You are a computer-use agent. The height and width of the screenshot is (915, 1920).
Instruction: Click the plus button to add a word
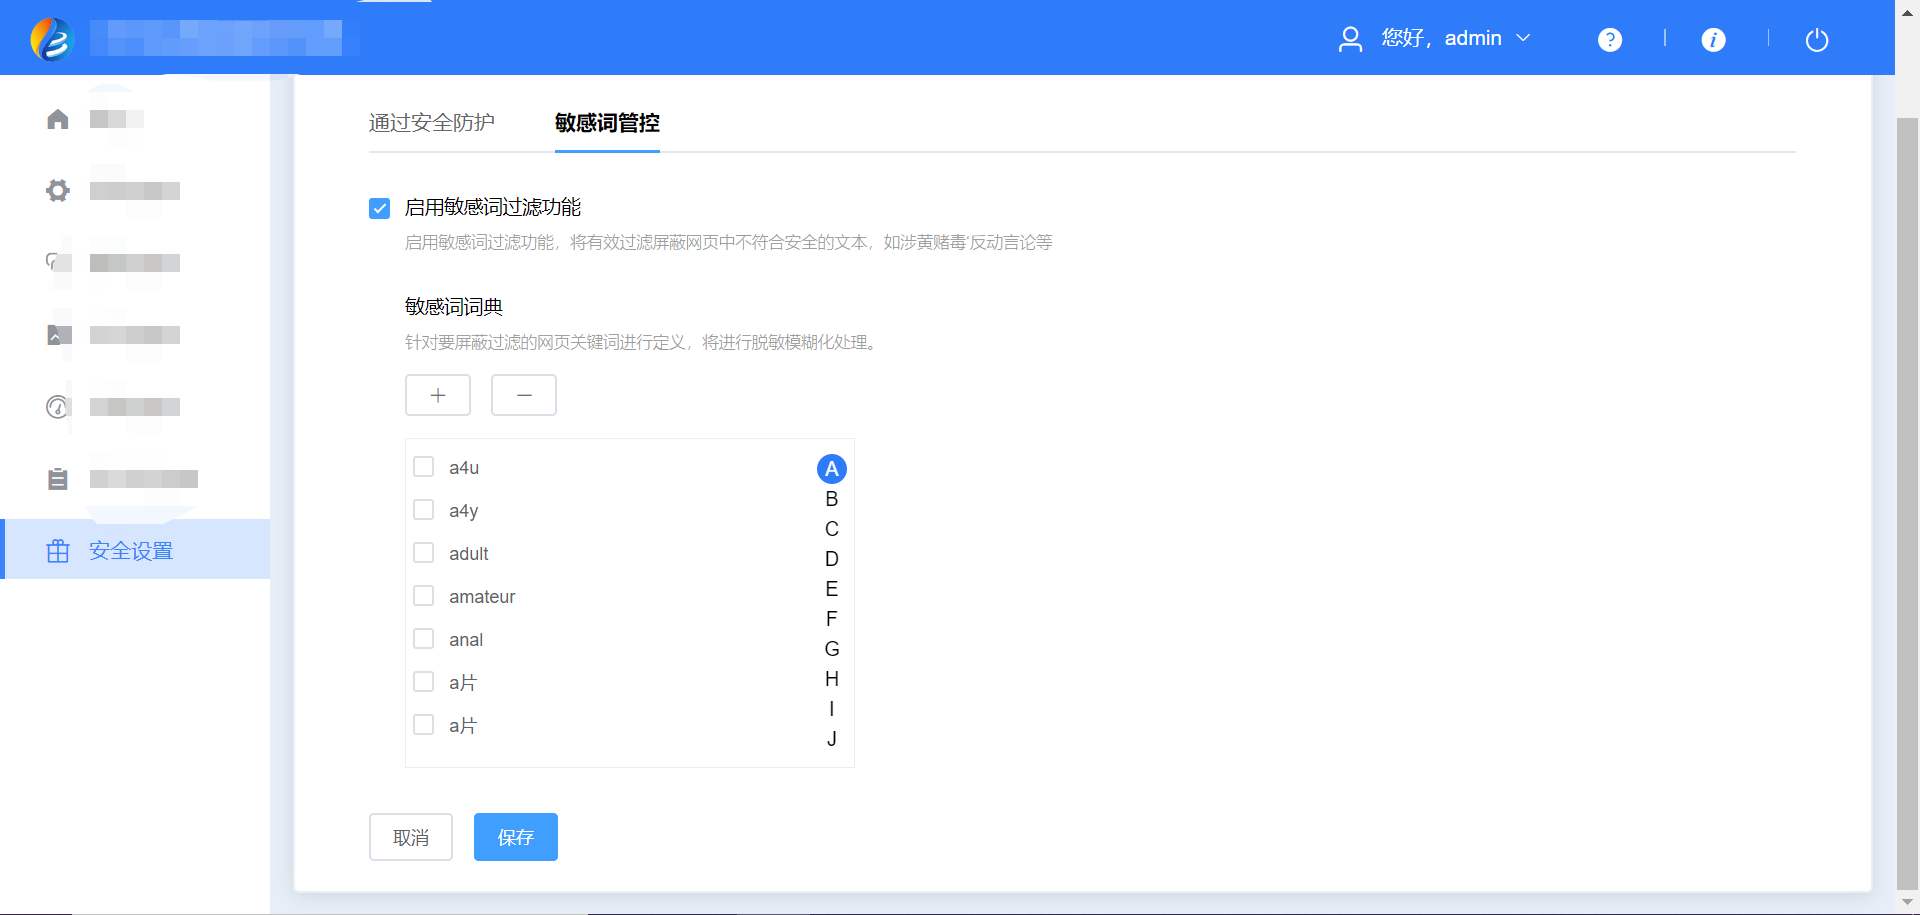(437, 395)
